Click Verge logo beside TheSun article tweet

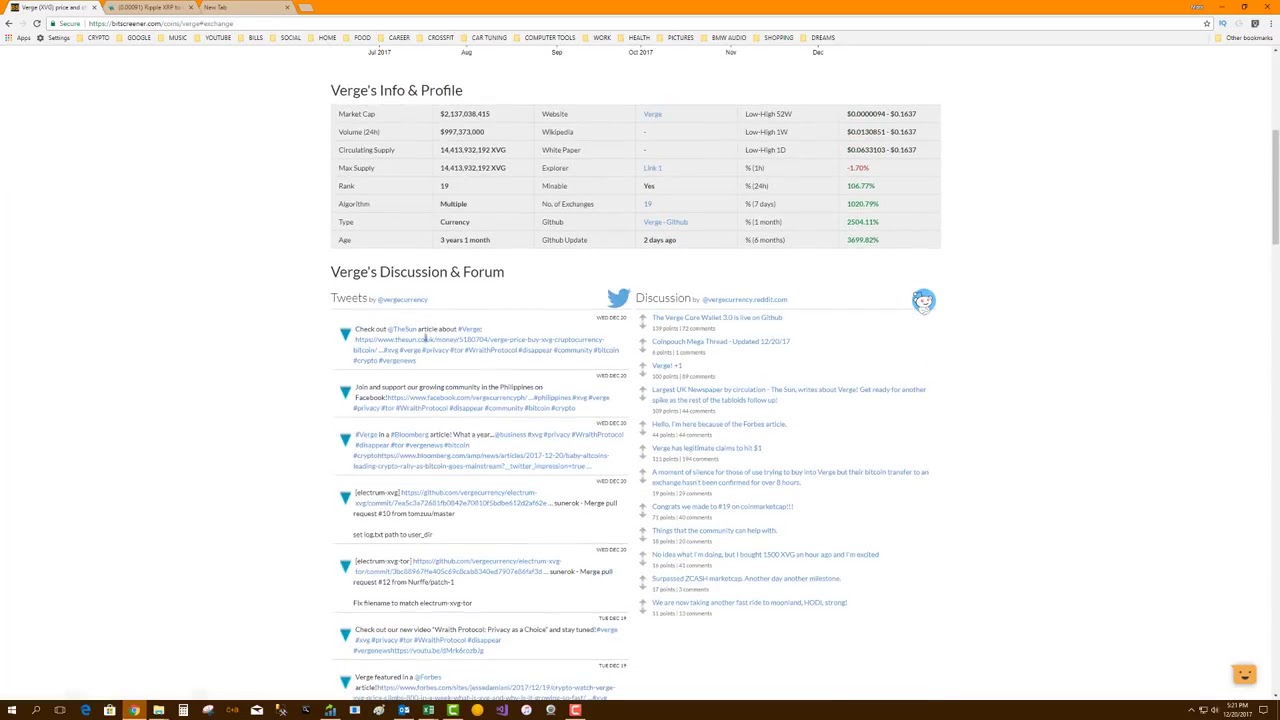pos(345,334)
